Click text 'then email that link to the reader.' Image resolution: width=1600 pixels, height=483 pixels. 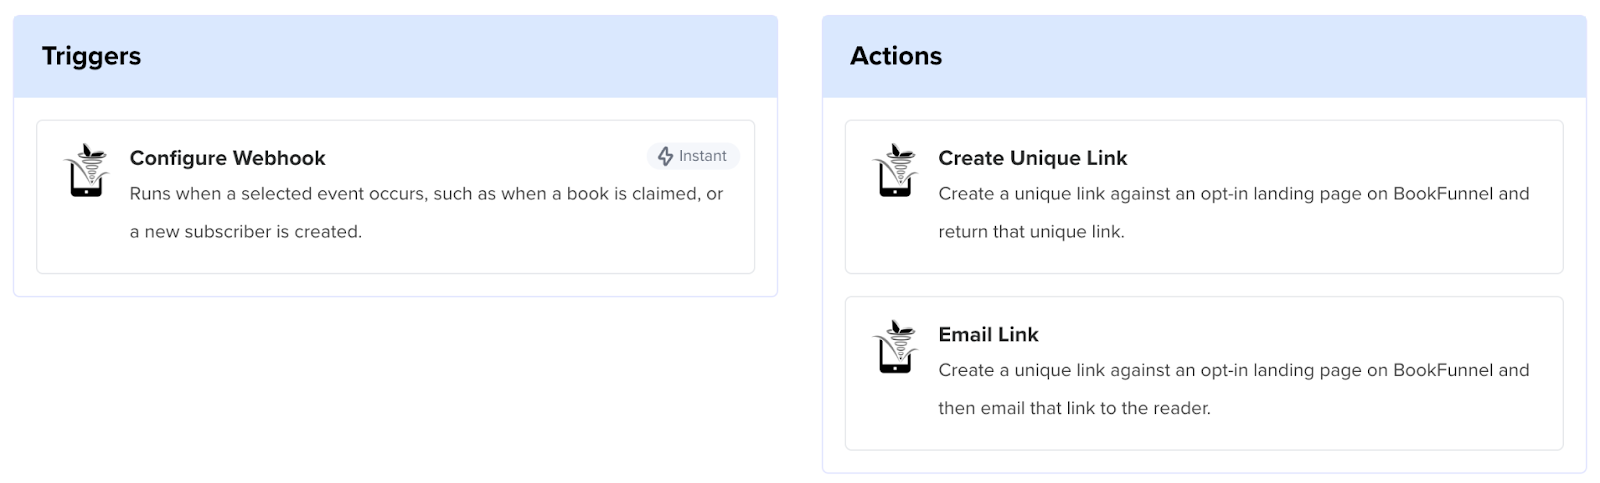[1074, 408]
